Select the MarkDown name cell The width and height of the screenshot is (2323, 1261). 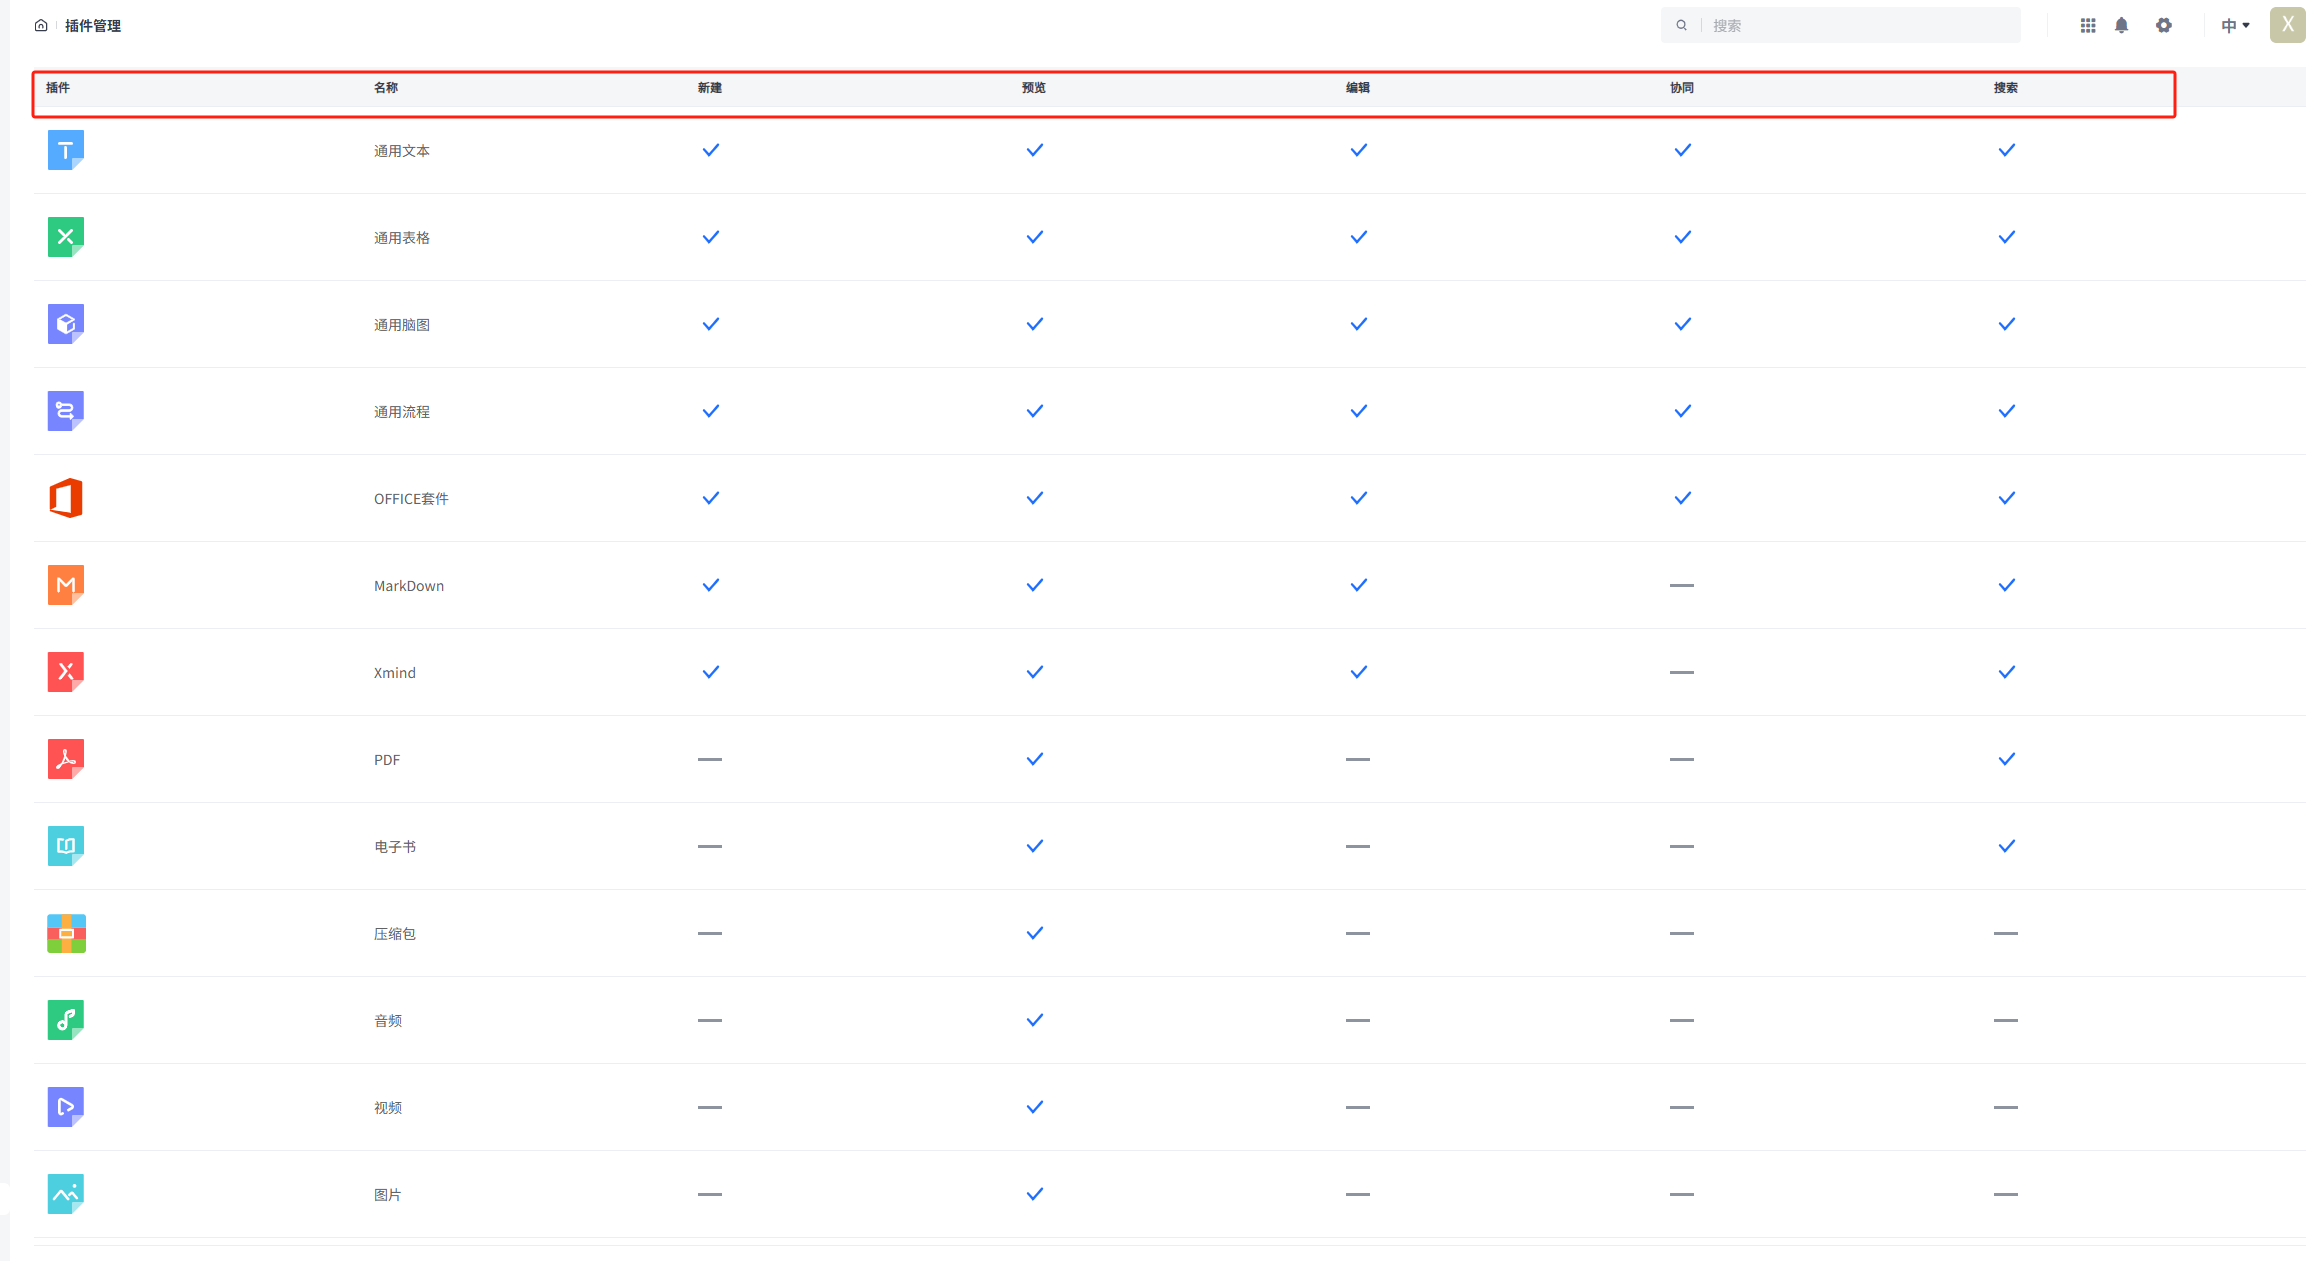coord(409,586)
